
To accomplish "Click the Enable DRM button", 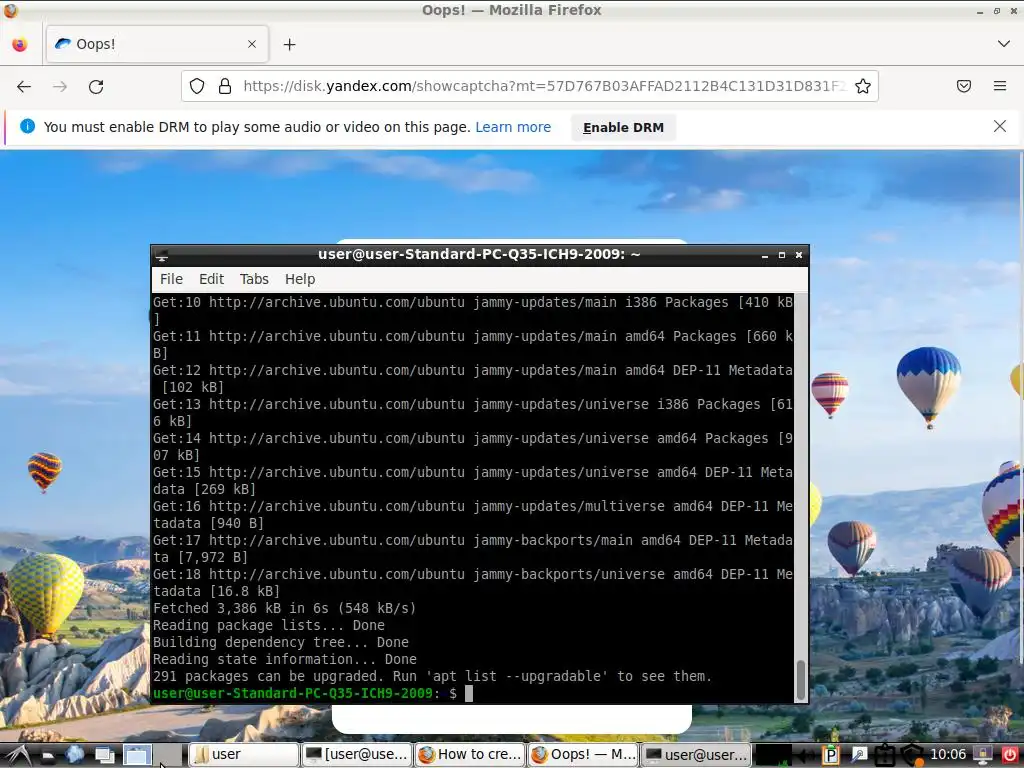I will pyautogui.click(x=623, y=127).
